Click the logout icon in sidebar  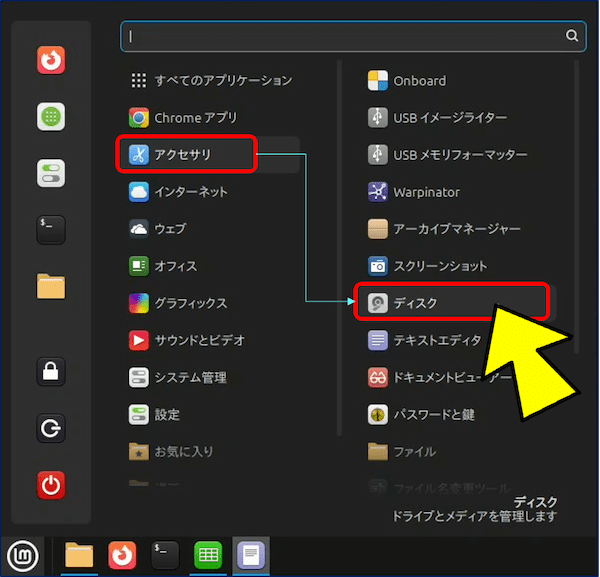[x=51, y=430]
